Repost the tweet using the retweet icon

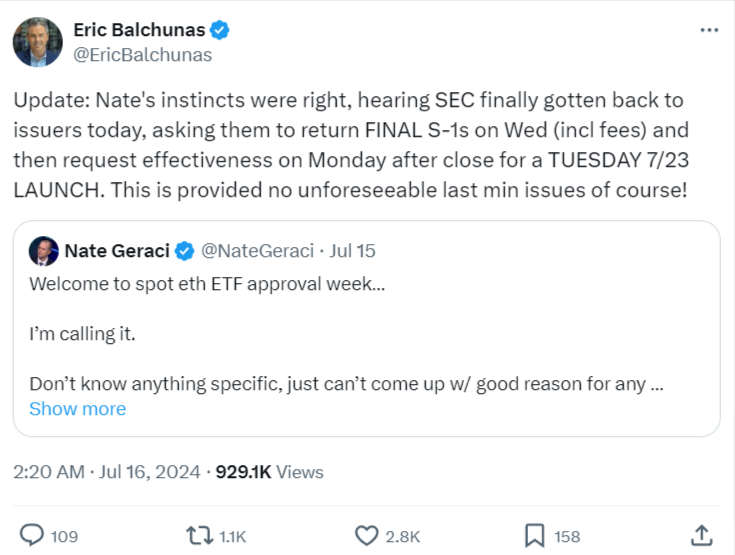click(x=200, y=535)
